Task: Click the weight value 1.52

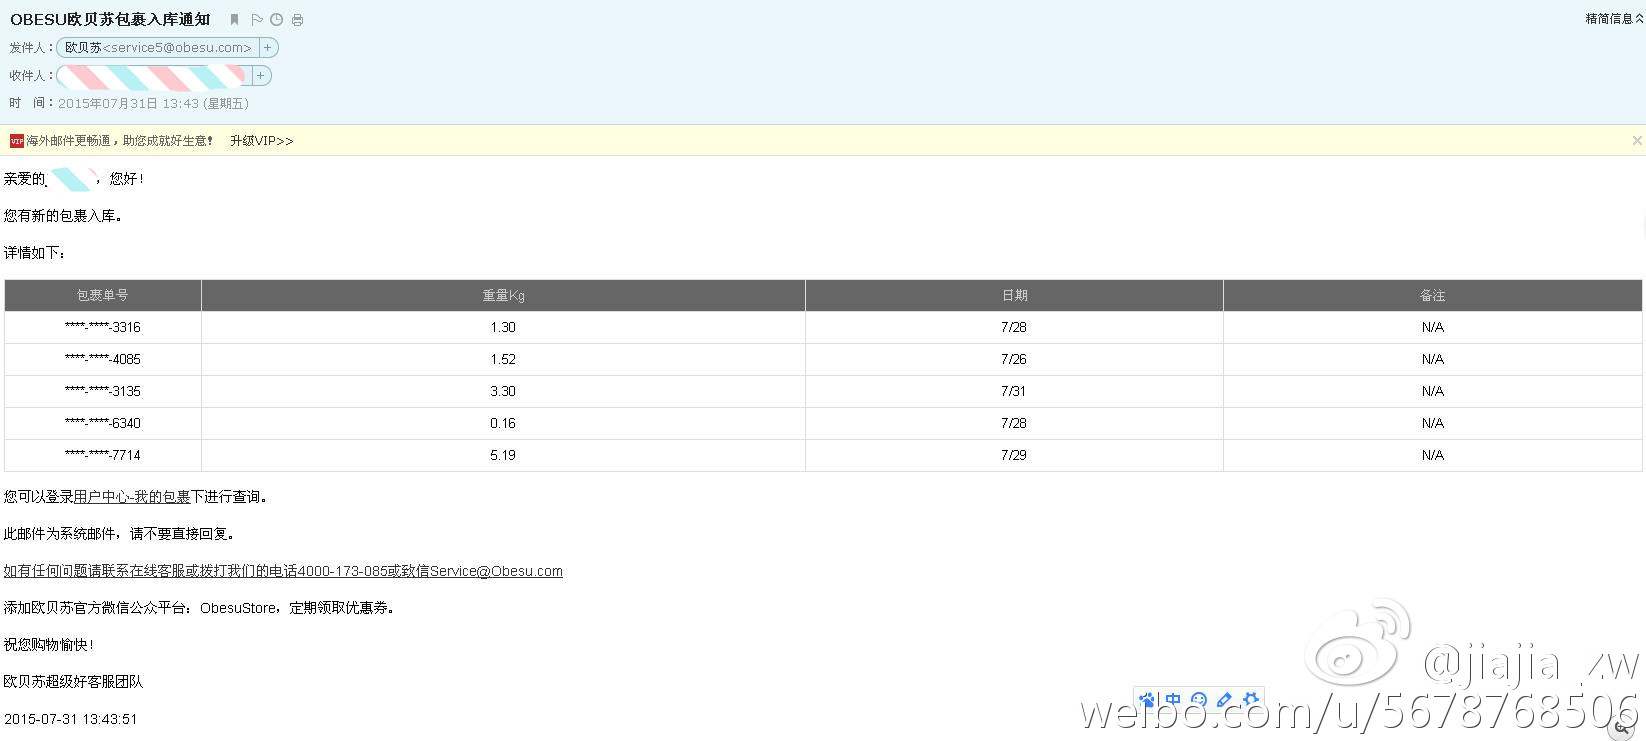Action: [503, 360]
